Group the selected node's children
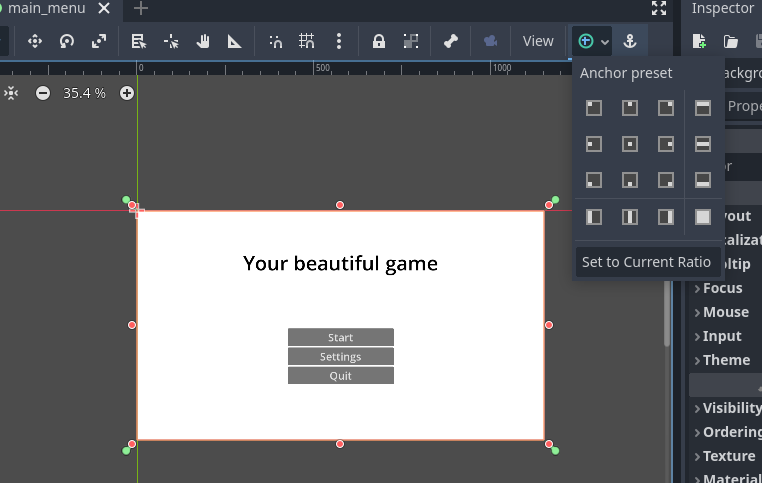Screen dimensions: 762x483 point(411,41)
